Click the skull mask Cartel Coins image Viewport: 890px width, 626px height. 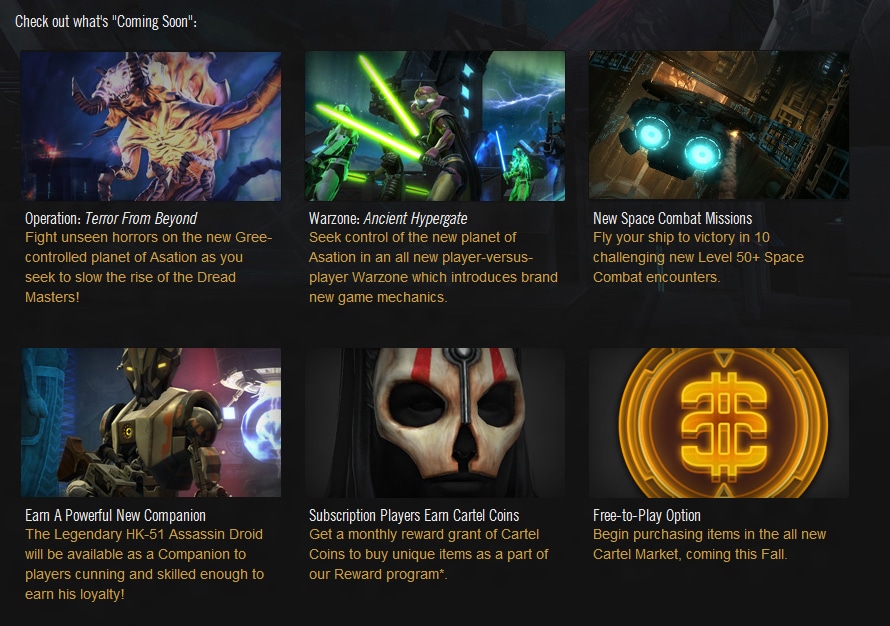pyautogui.click(x=435, y=422)
